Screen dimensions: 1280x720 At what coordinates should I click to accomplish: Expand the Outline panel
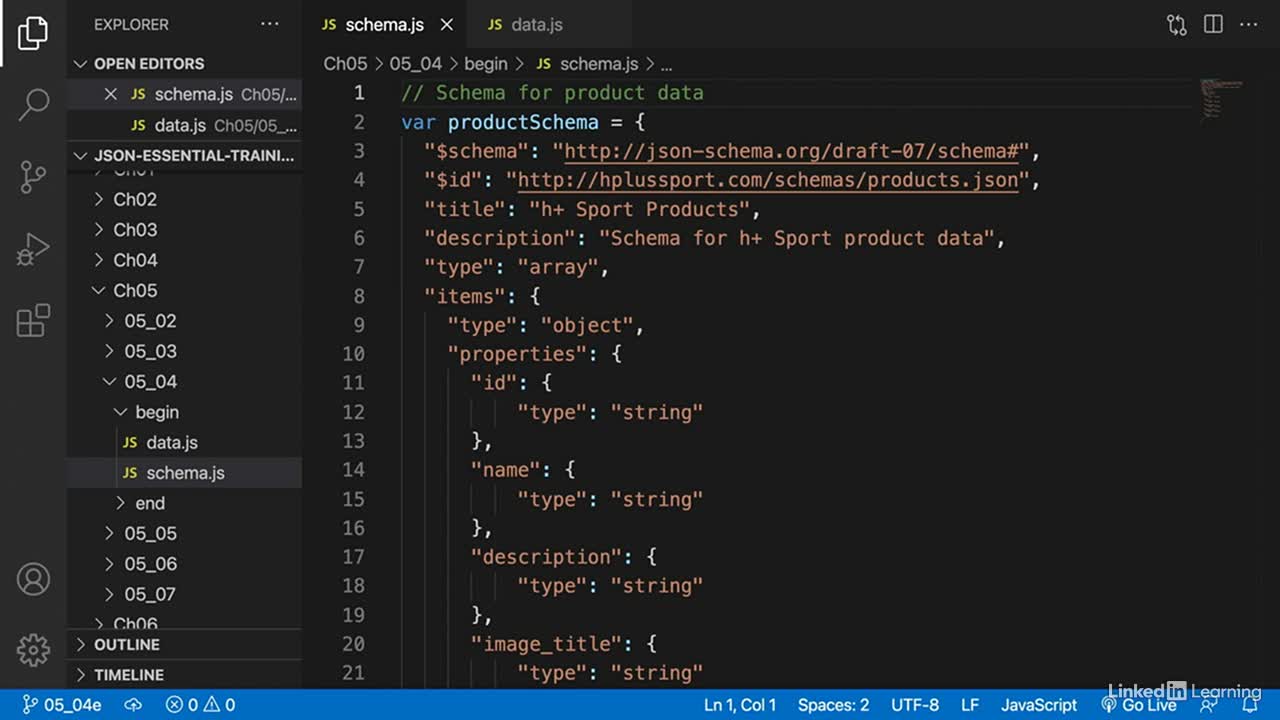point(184,645)
